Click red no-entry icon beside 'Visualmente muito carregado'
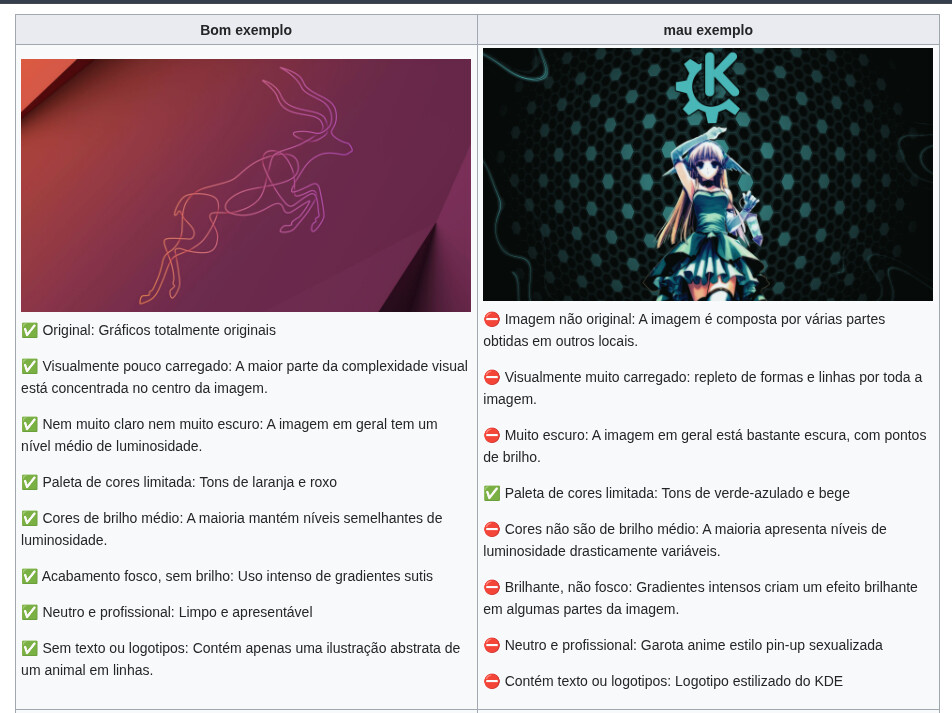The image size is (952, 713). (492, 377)
